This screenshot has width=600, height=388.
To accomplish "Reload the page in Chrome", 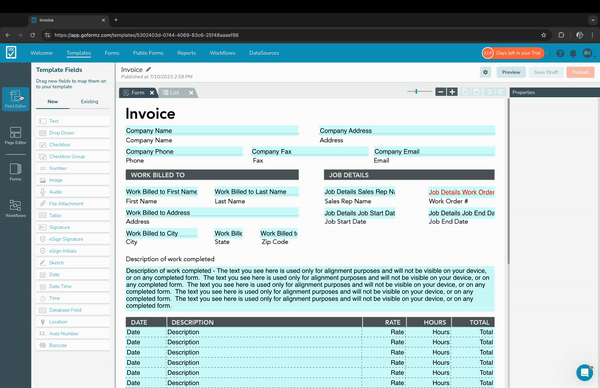I will click(x=33, y=35).
